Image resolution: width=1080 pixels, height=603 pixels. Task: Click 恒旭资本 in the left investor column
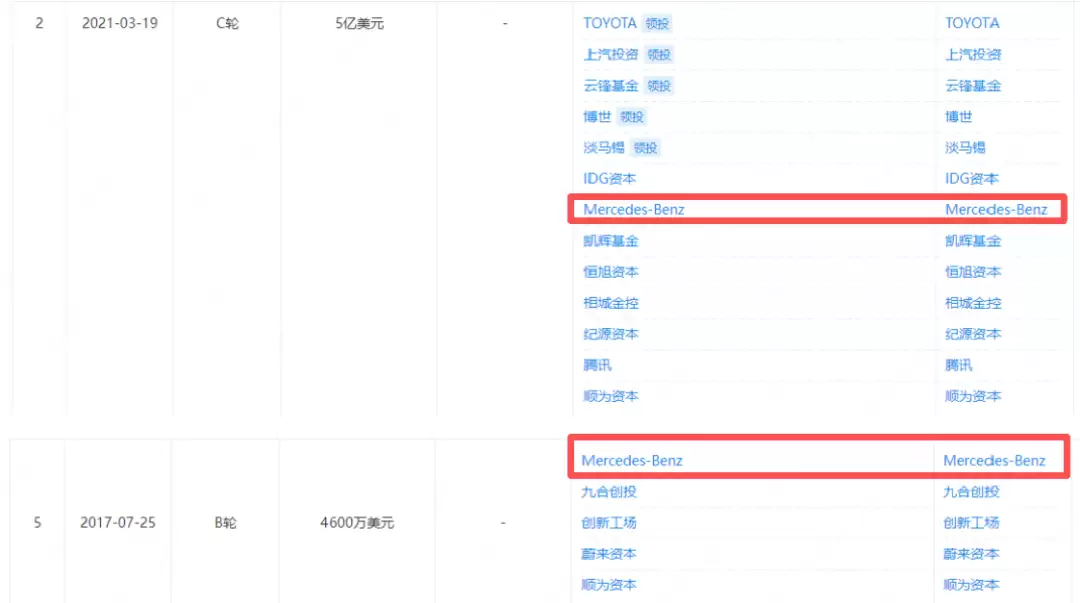(610, 272)
